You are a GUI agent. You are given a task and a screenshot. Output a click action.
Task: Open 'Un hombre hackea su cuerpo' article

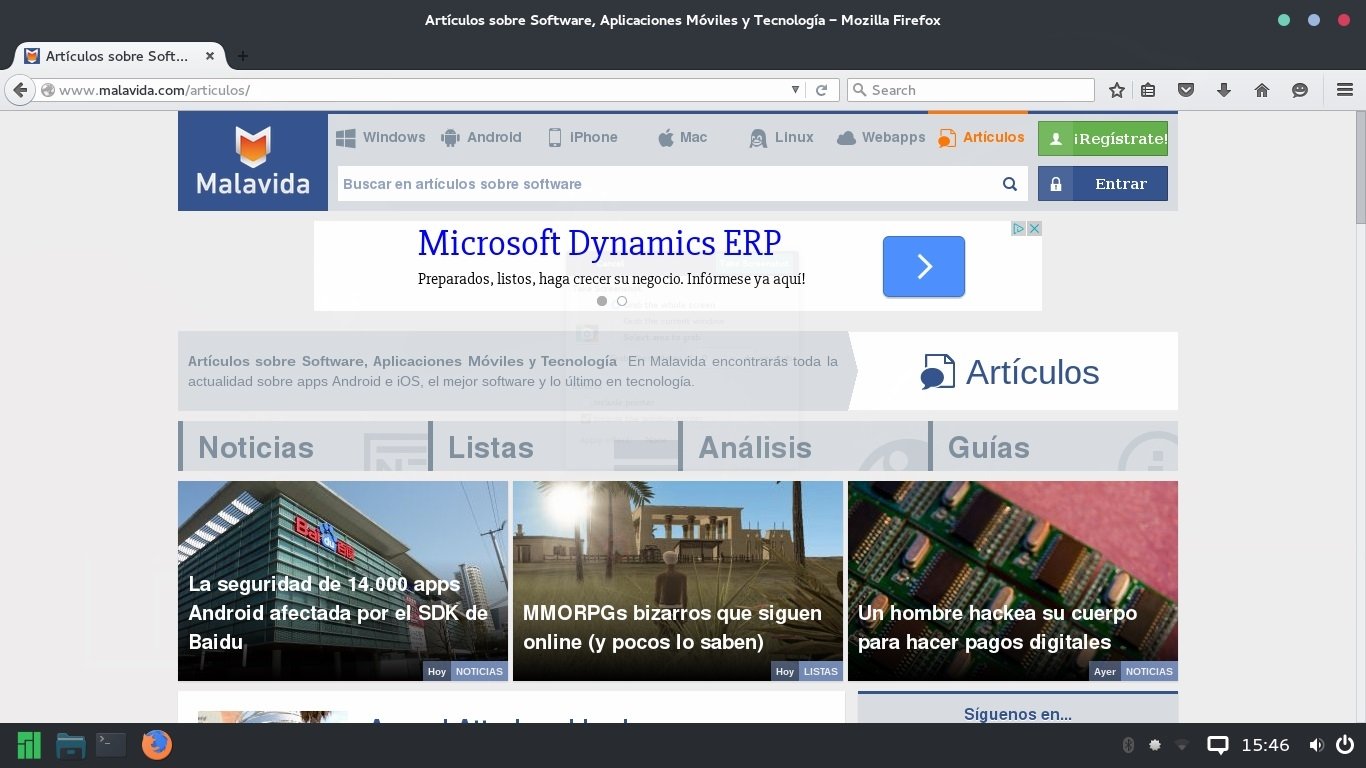1013,581
